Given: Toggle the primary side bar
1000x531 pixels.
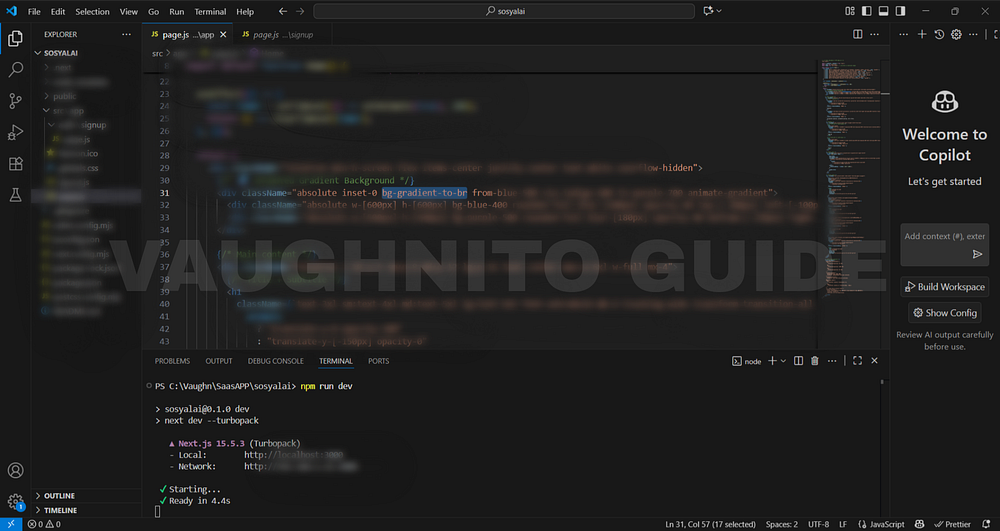Looking at the screenshot, I should point(867,11).
